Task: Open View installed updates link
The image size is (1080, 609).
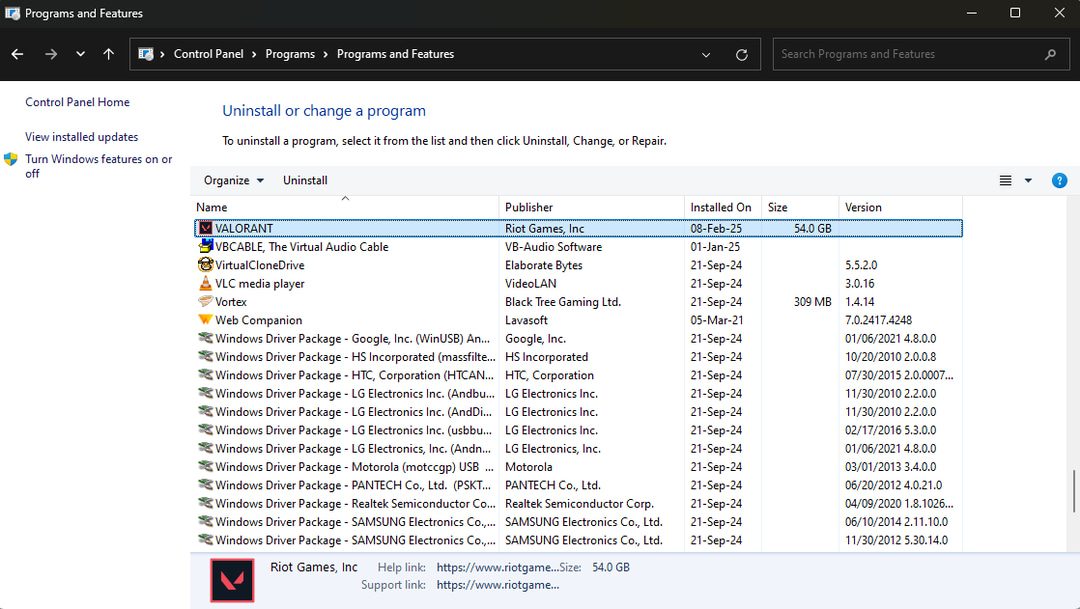Action: 81,136
